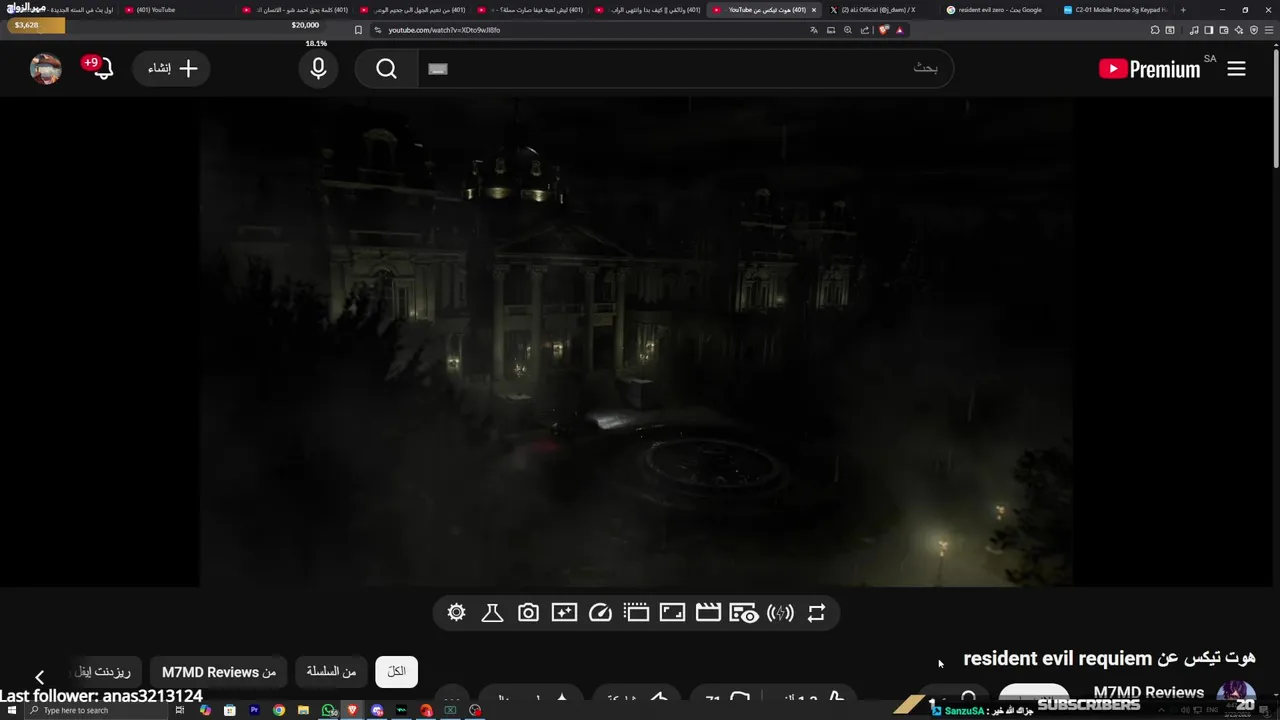Click the bookmark icon in address bar
This screenshot has height=720, width=1280.
point(358,30)
